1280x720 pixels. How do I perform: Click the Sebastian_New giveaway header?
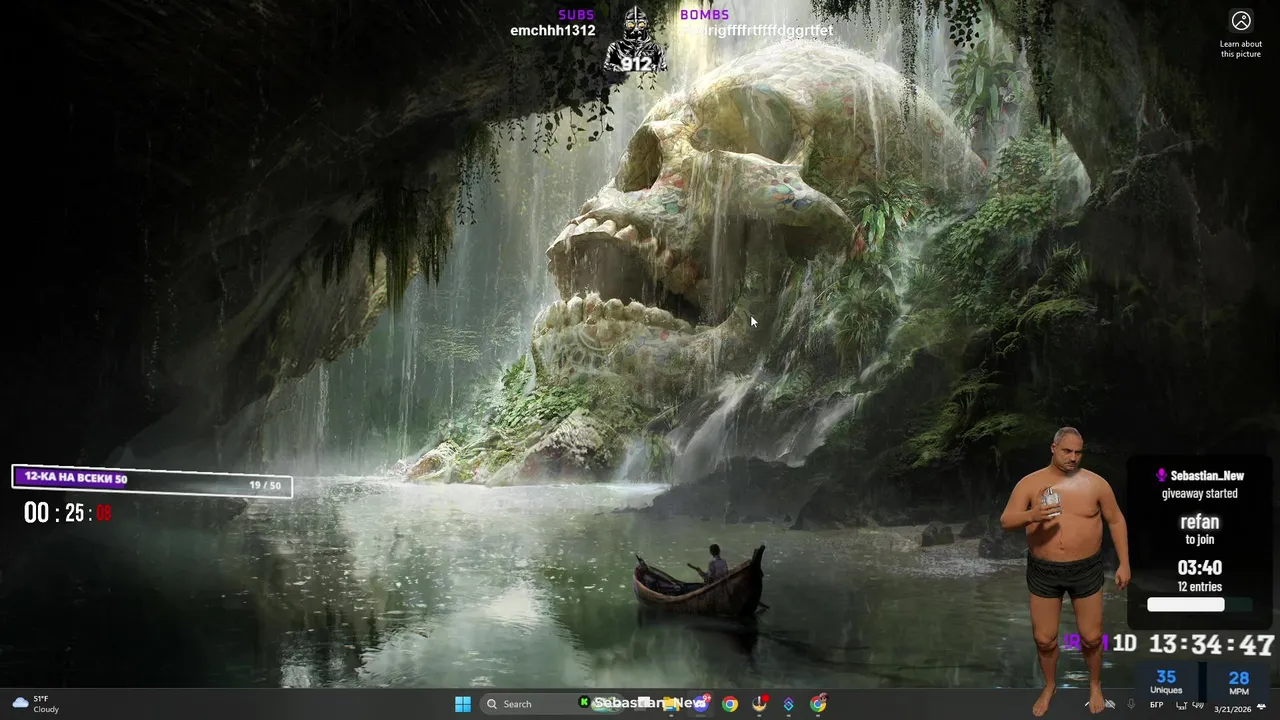tap(1200, 476)
